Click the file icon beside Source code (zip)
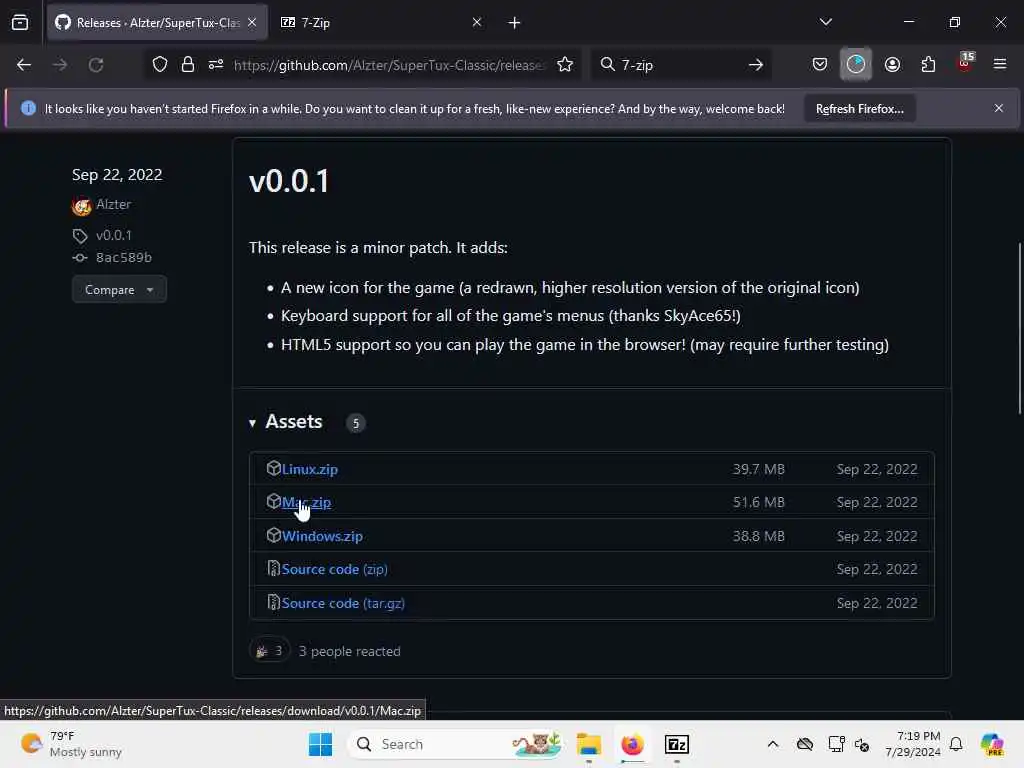 coord(273,568)
